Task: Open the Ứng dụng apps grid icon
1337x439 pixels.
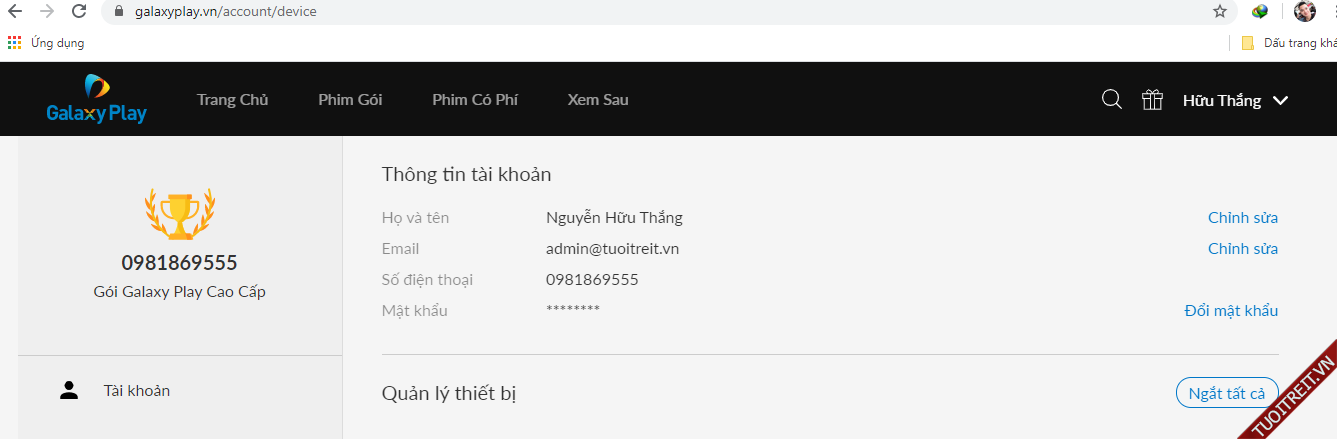Action: coord(15,43)
